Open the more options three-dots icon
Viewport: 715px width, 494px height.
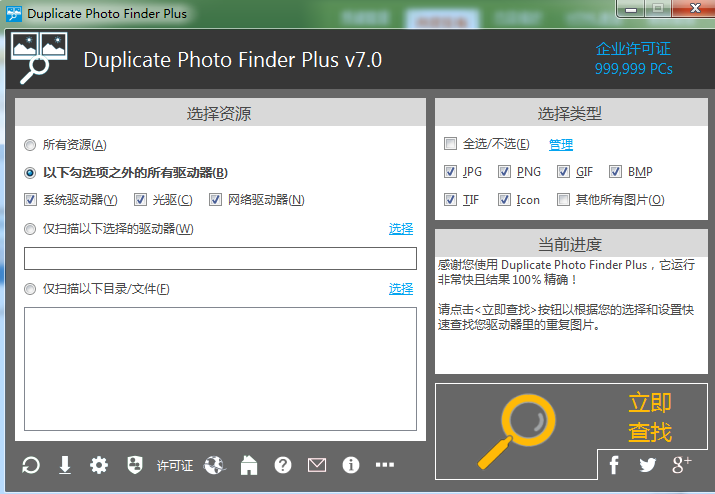click(x=385, y=465)
